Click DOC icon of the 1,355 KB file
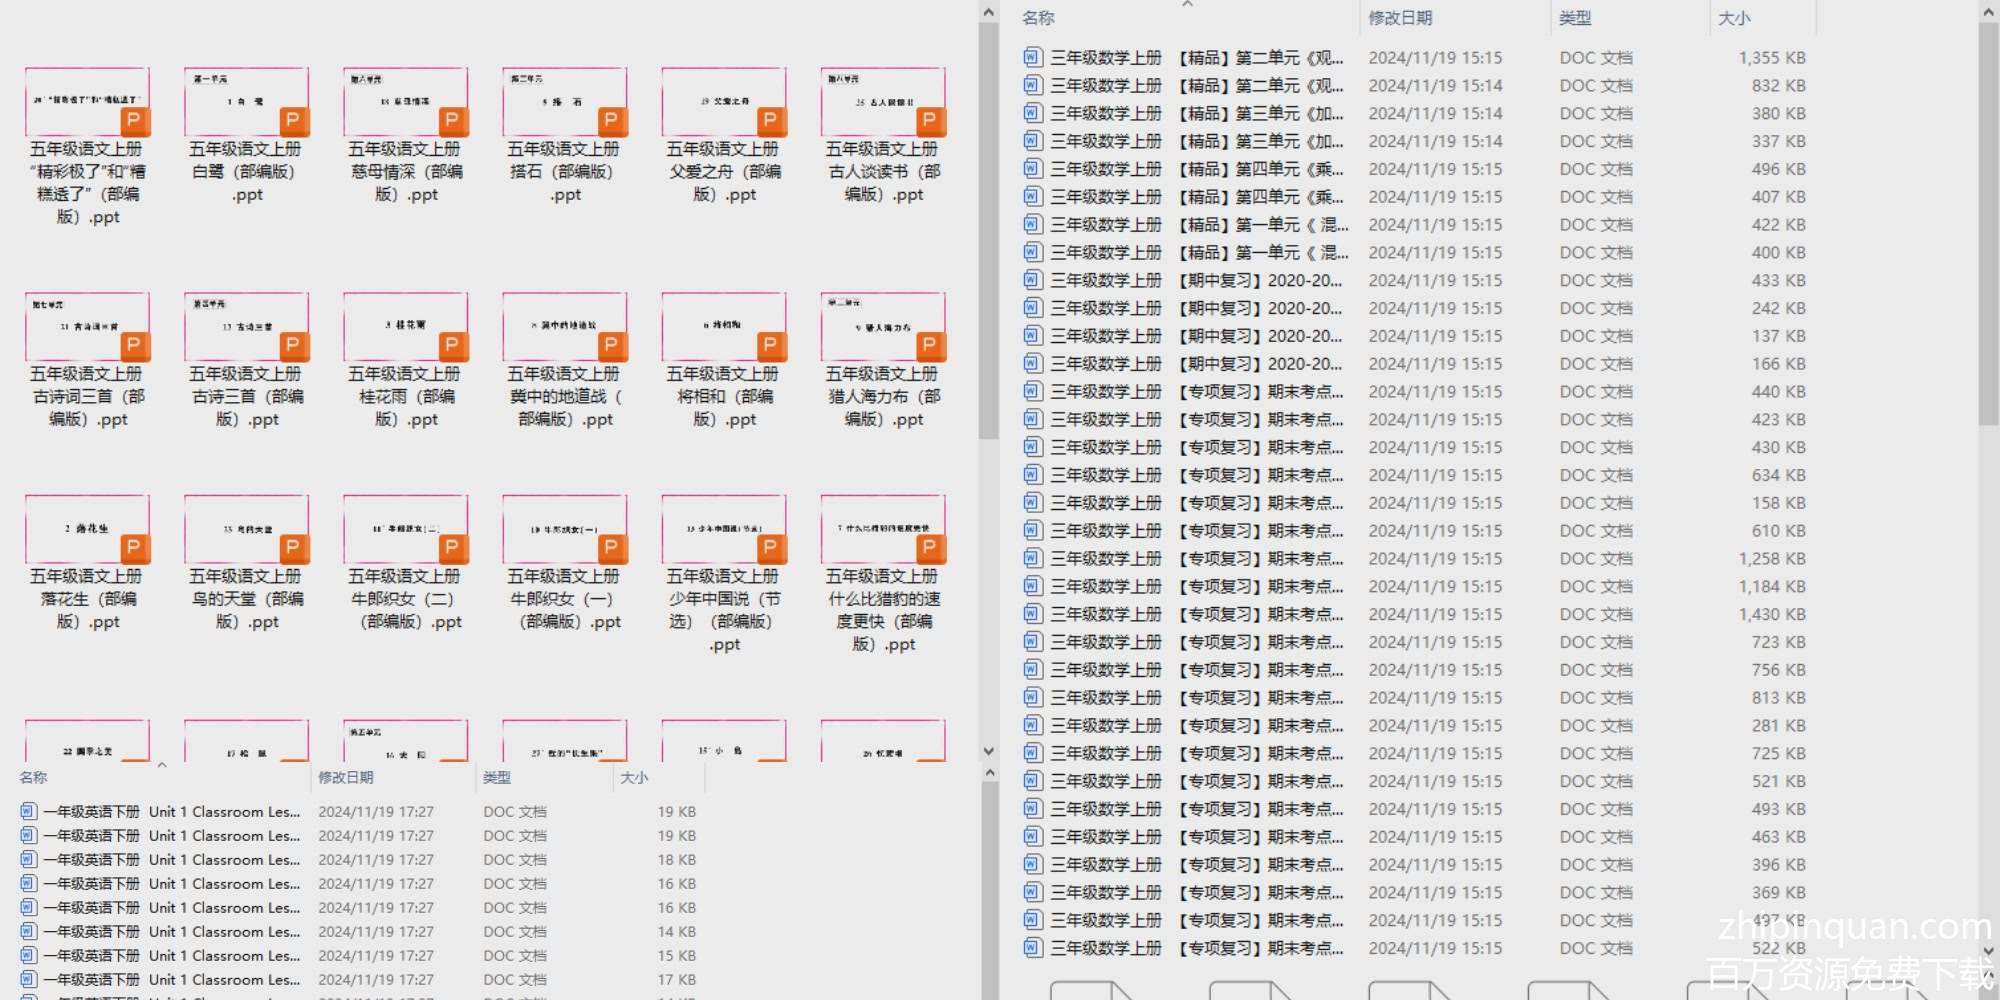Viewport: 2000px width, 1000px height. pos(1032,58)
